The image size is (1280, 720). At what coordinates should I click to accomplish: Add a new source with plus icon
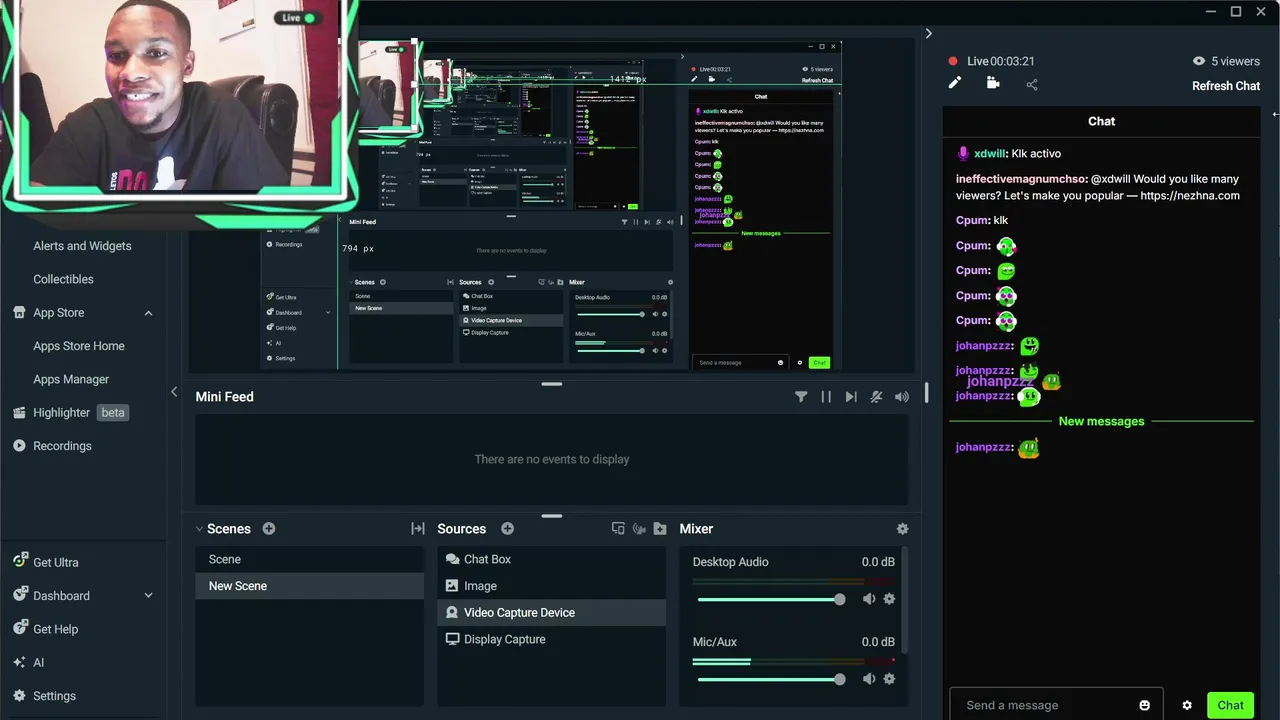pos(508,529)
